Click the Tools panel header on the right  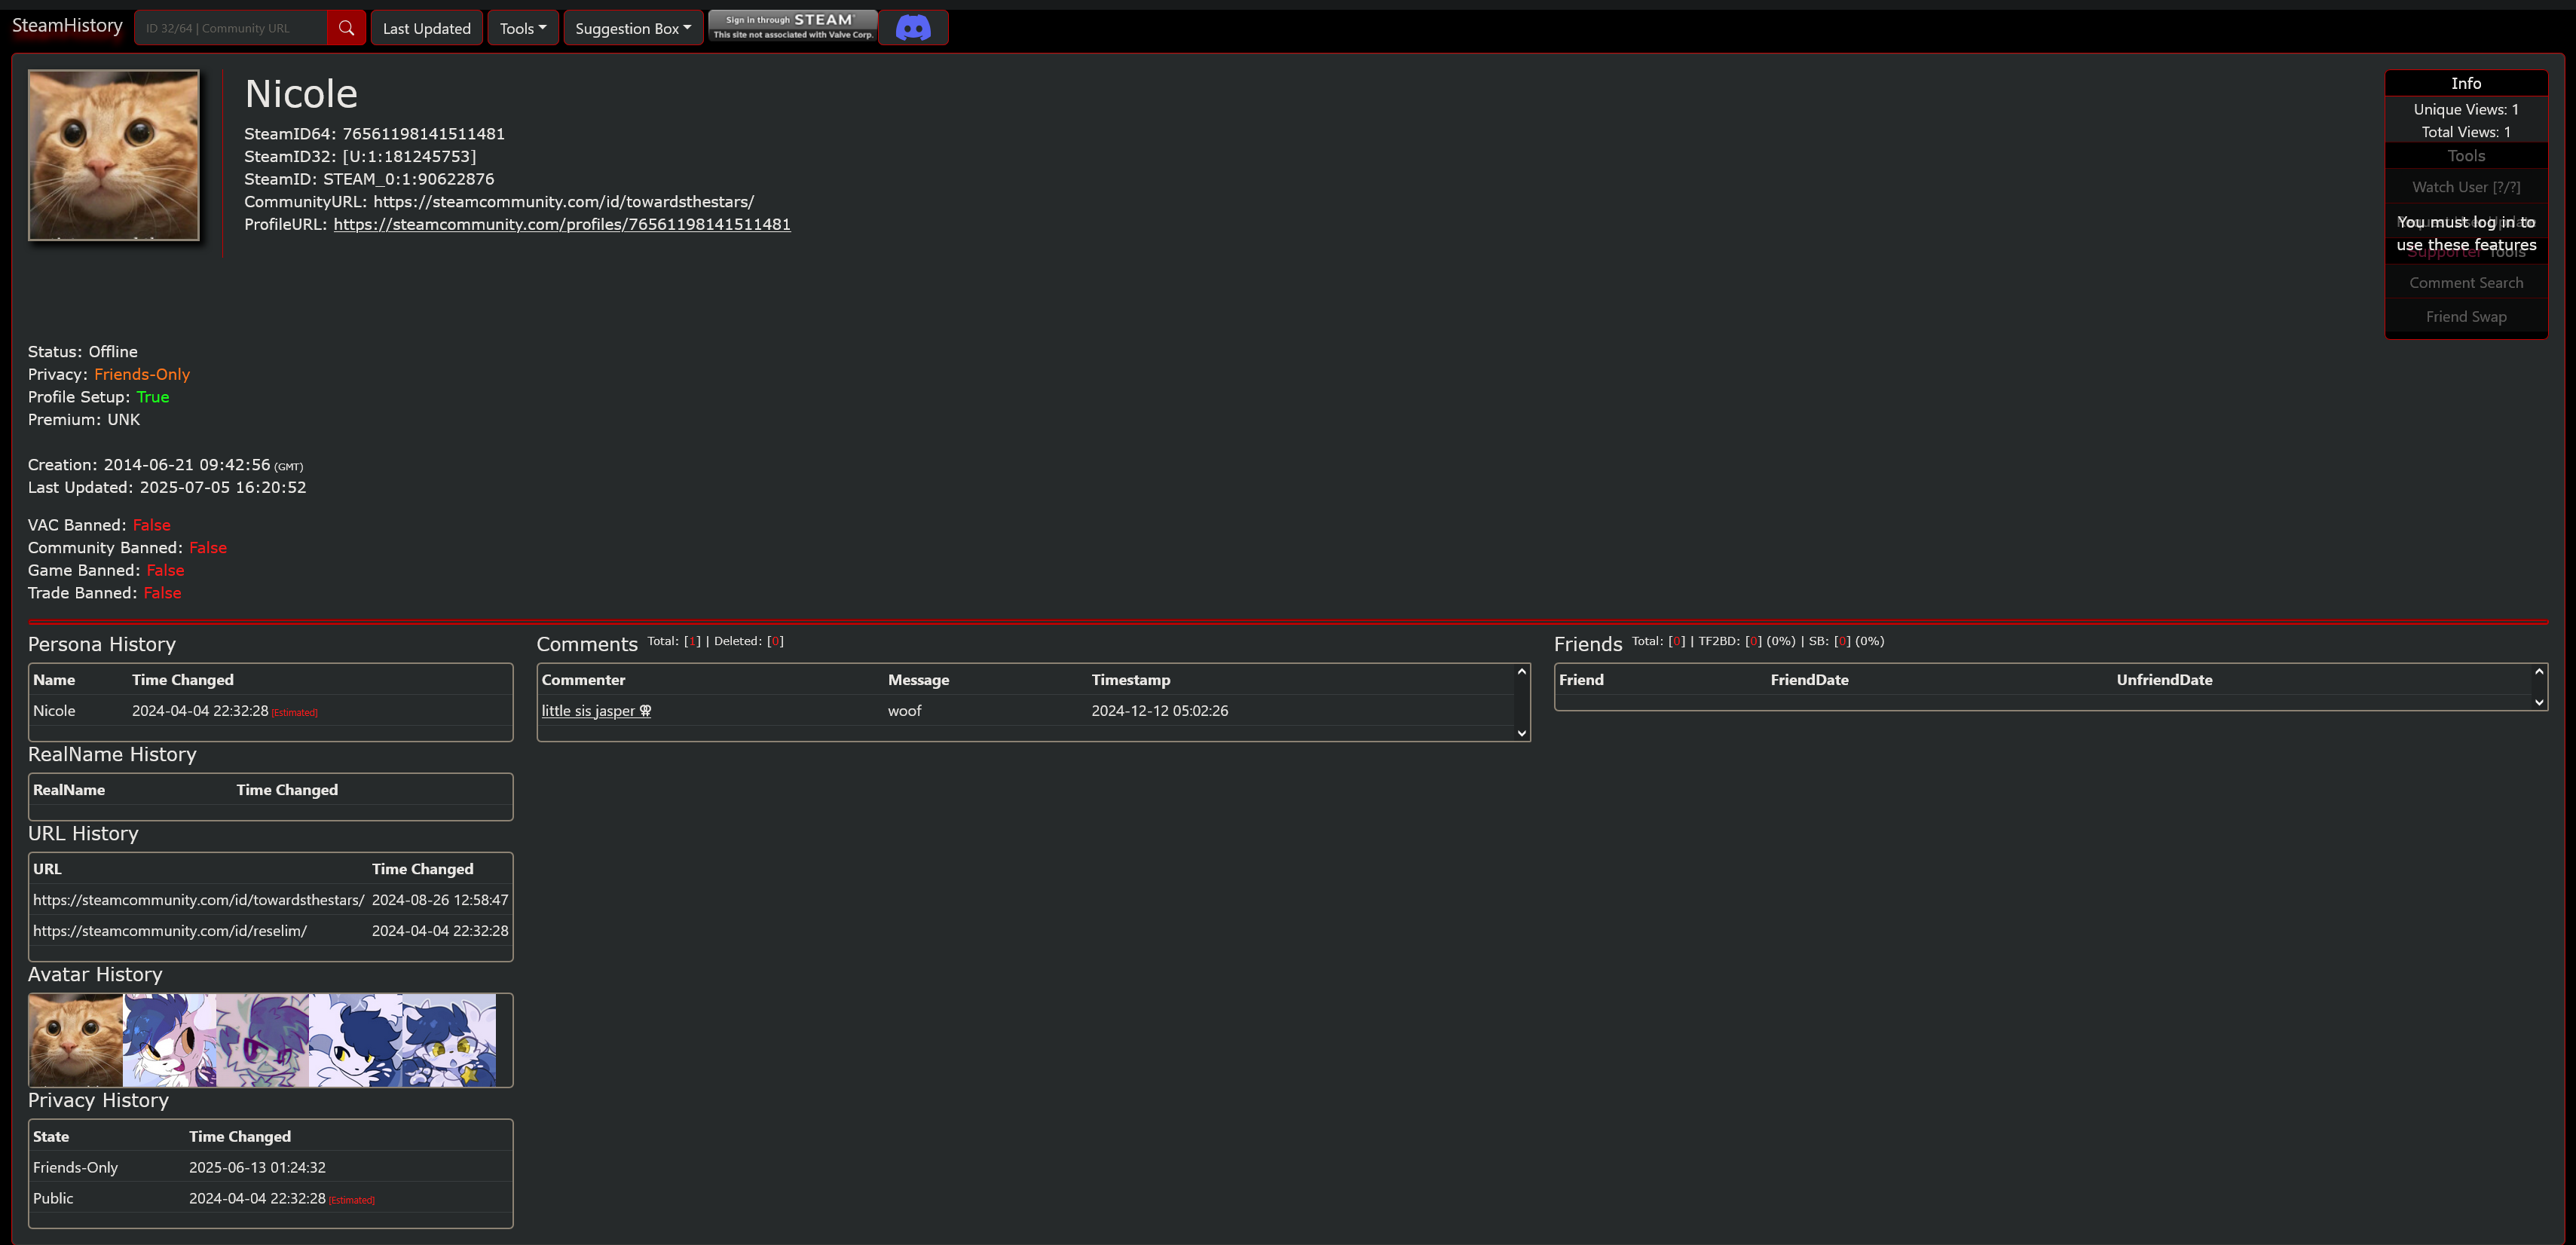2466,156
